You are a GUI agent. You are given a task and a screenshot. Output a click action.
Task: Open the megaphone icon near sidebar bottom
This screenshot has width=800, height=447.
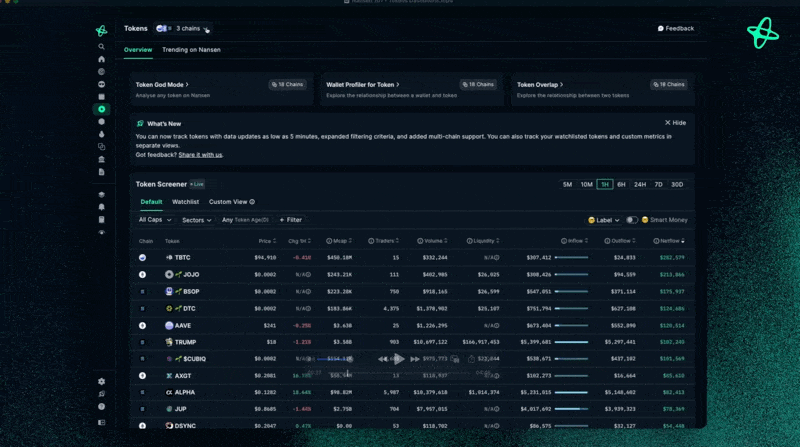click(x=102, y=394)
